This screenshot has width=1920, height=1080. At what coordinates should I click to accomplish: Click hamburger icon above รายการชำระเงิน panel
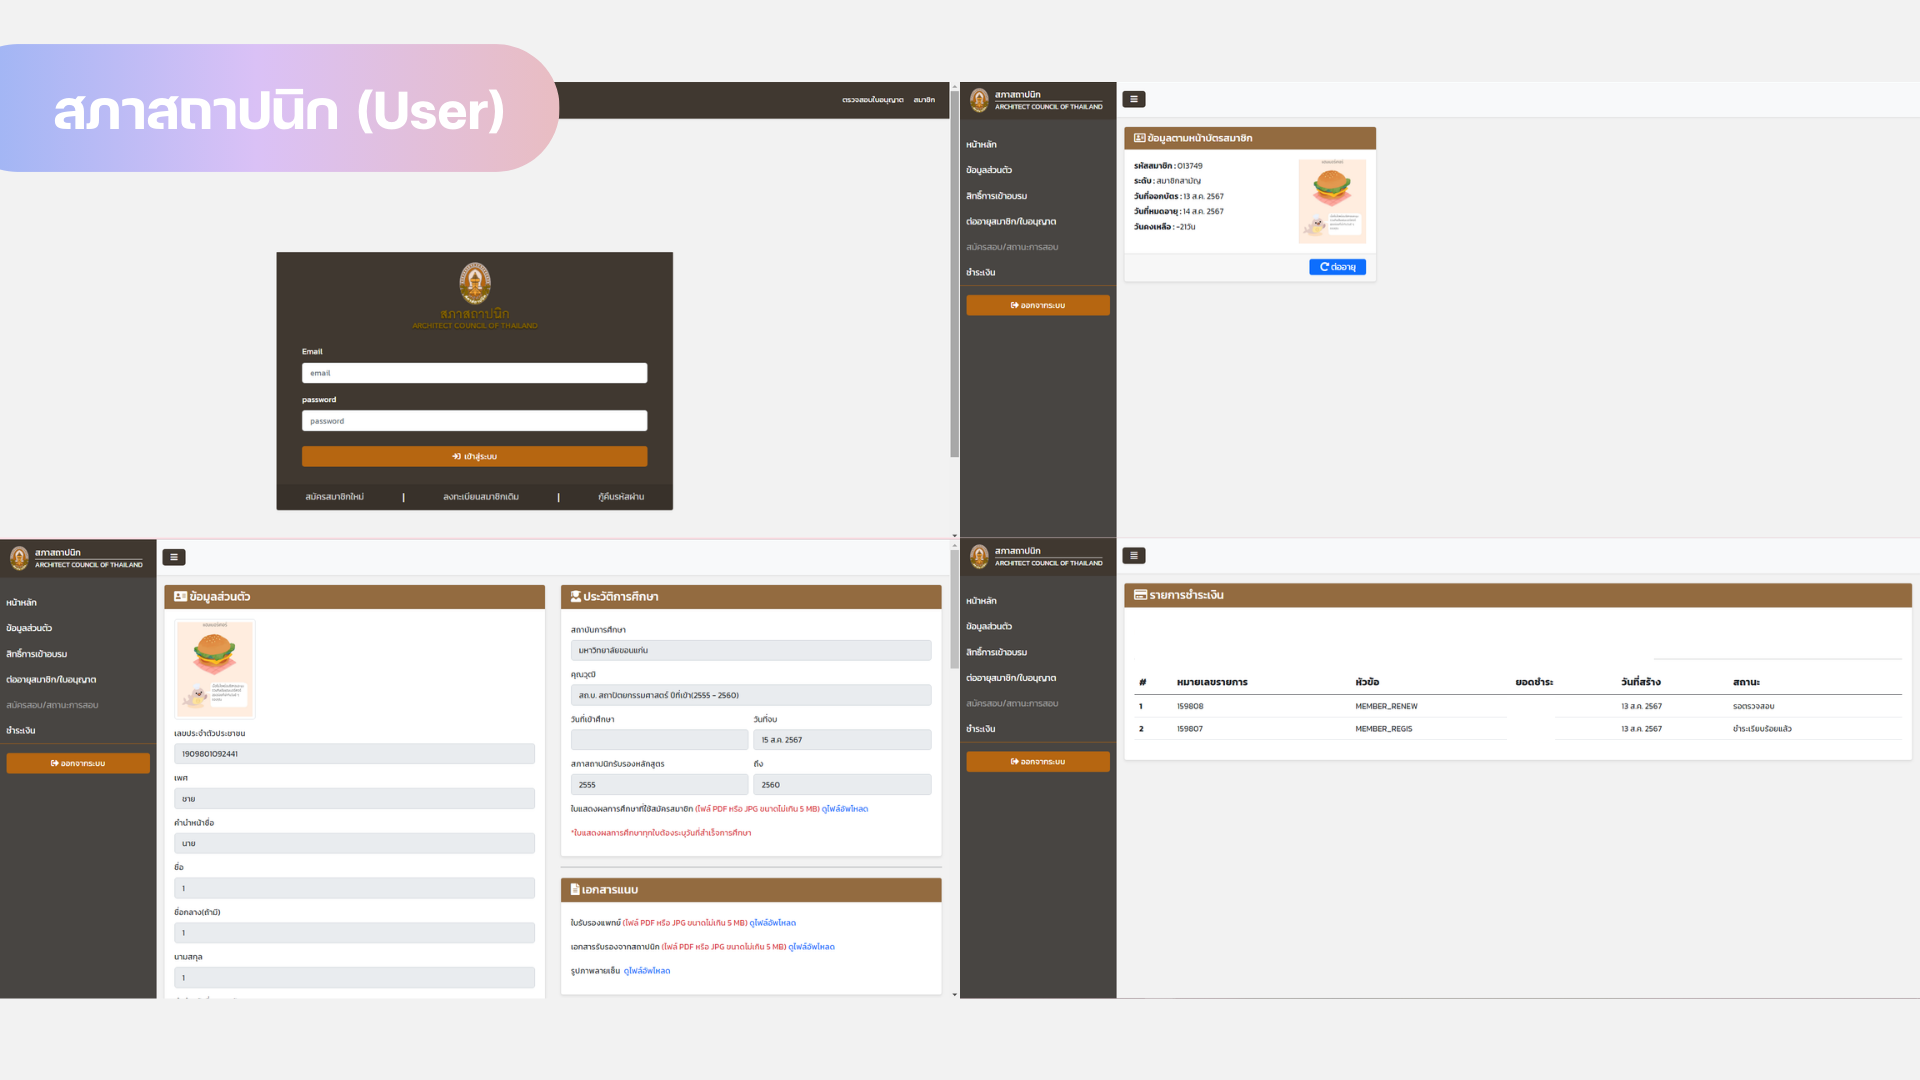click(1133, 555)
